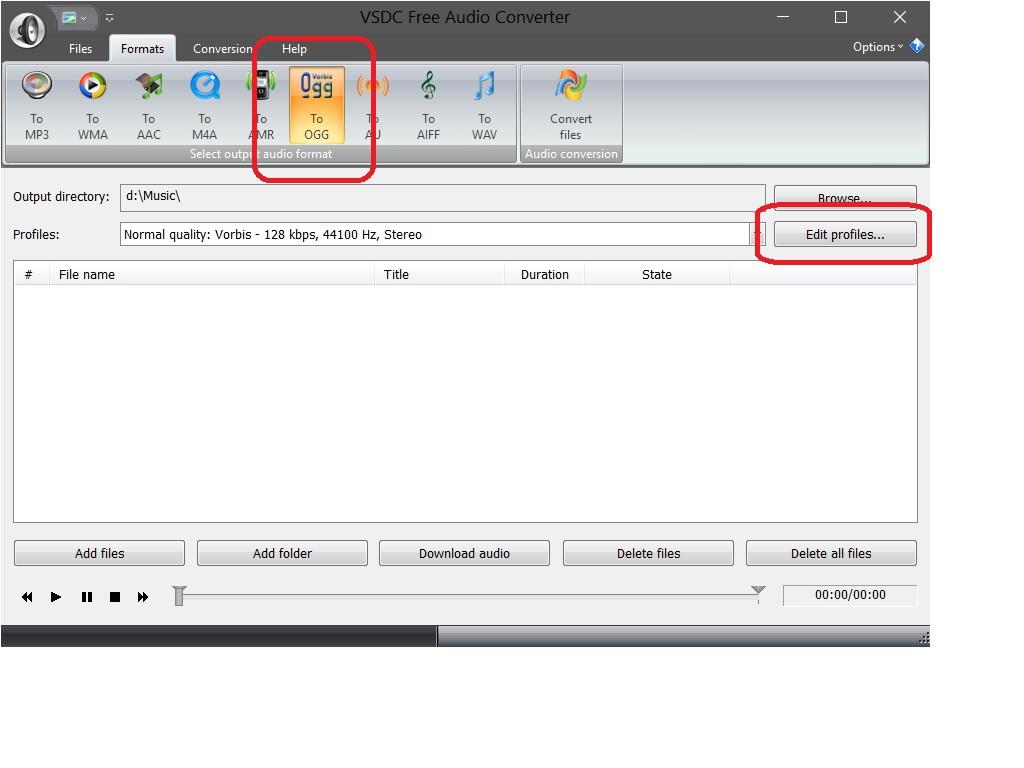Click the Edit profiles... button

[x=845, y=234]
